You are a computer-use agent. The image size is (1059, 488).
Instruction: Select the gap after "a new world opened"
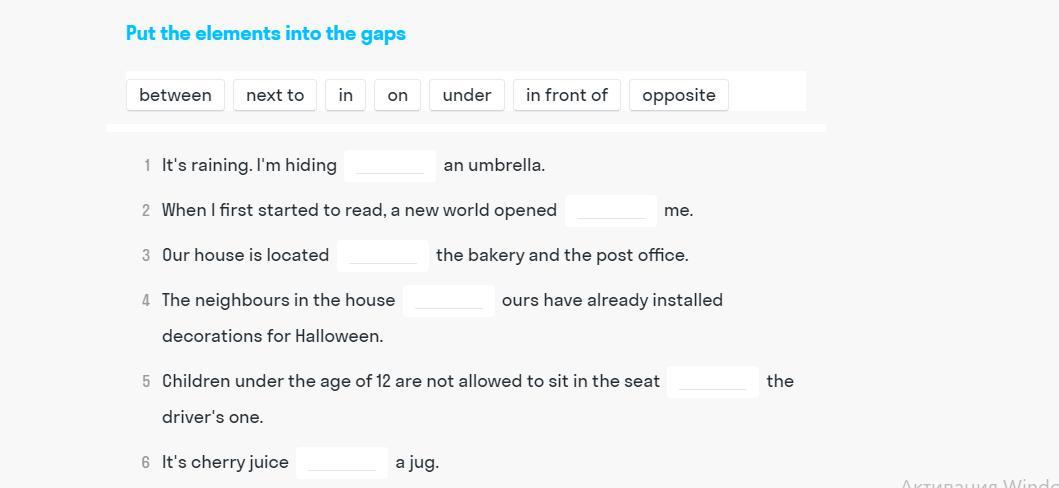tap(611, 210)
